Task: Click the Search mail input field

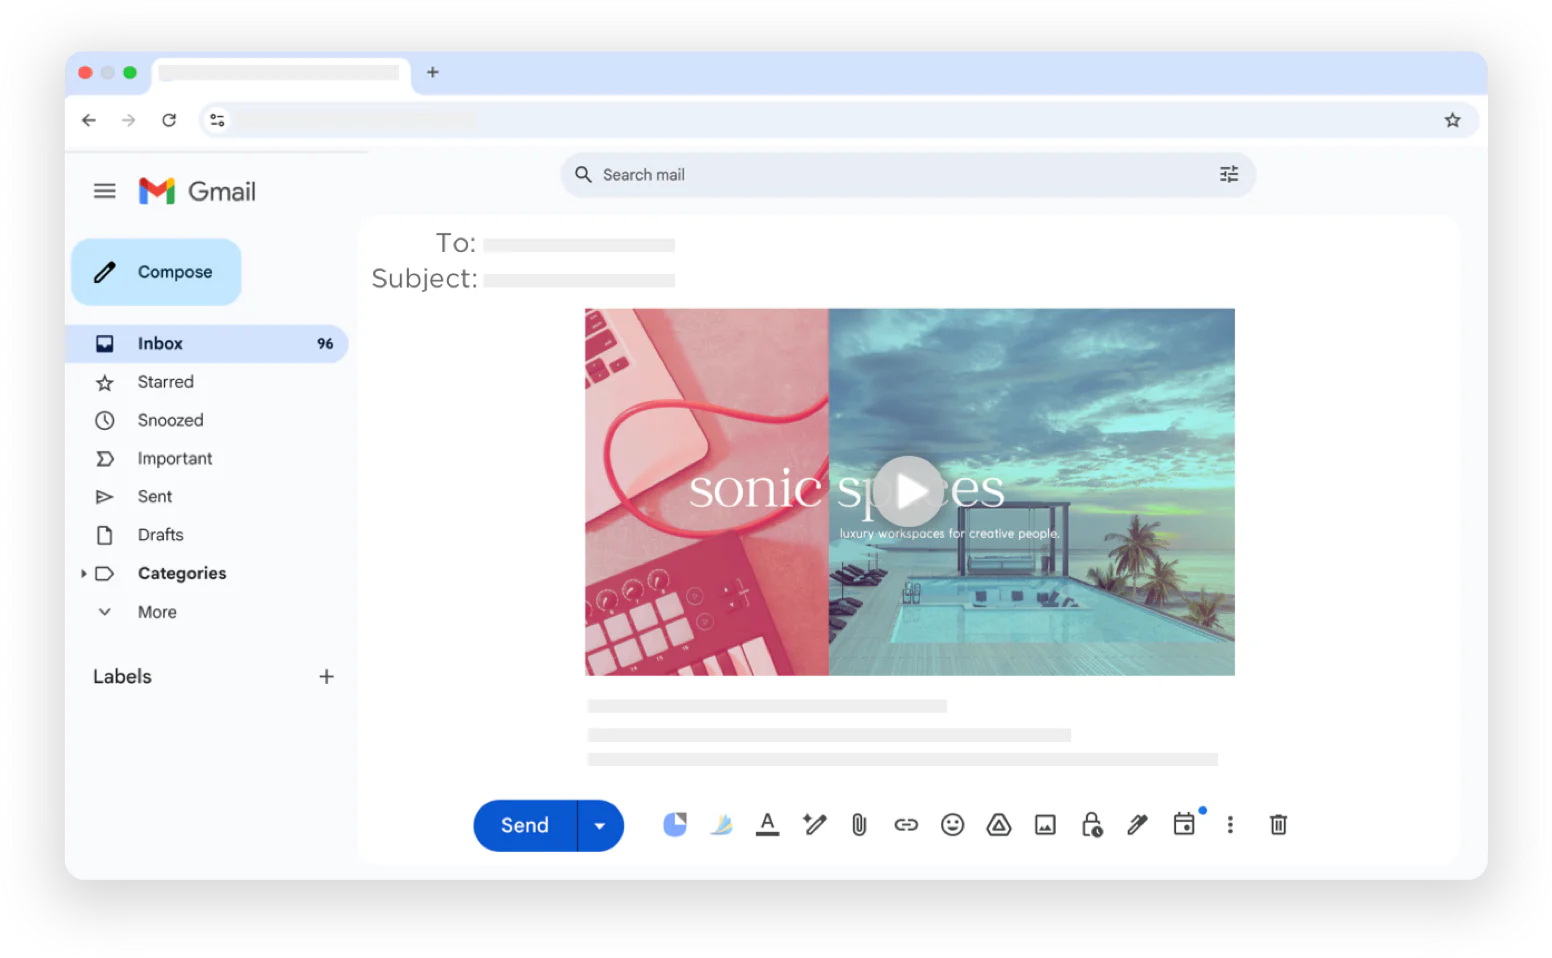Action: pyautogui.click(x=860, y=174)
